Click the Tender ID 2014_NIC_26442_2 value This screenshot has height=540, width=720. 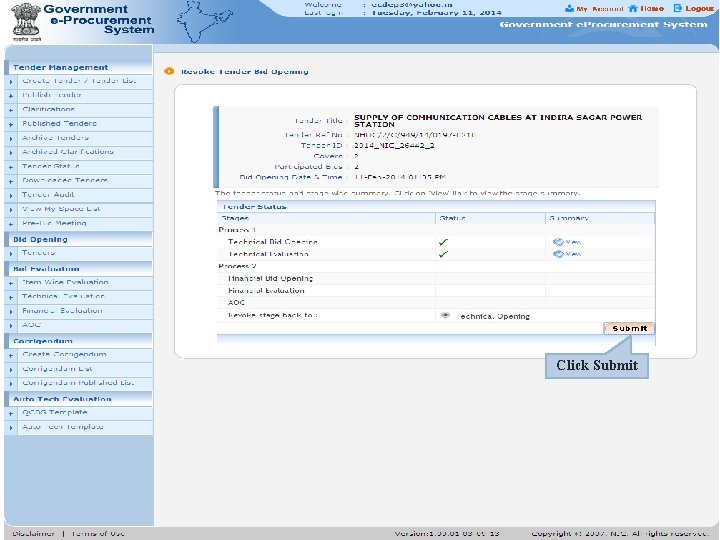point(394,146)
